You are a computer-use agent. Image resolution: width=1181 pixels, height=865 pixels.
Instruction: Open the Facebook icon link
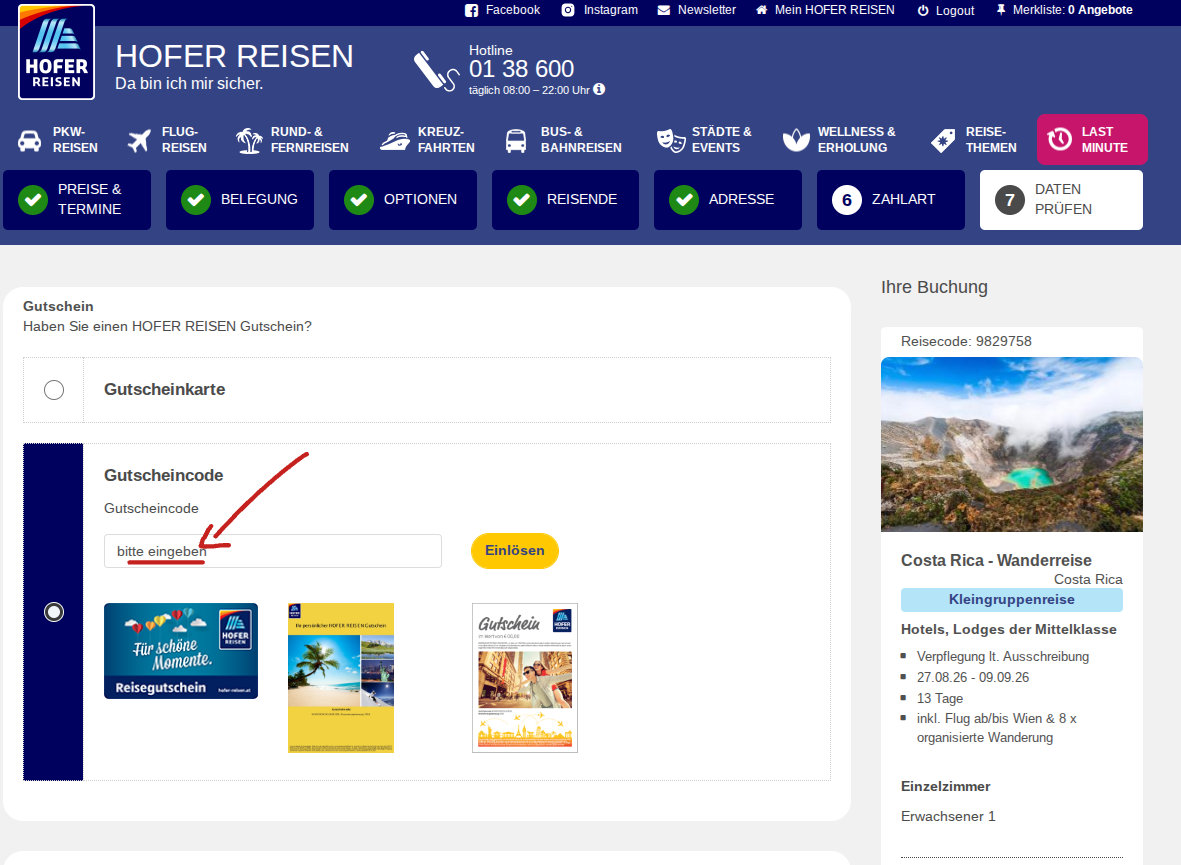coord(472,10)
